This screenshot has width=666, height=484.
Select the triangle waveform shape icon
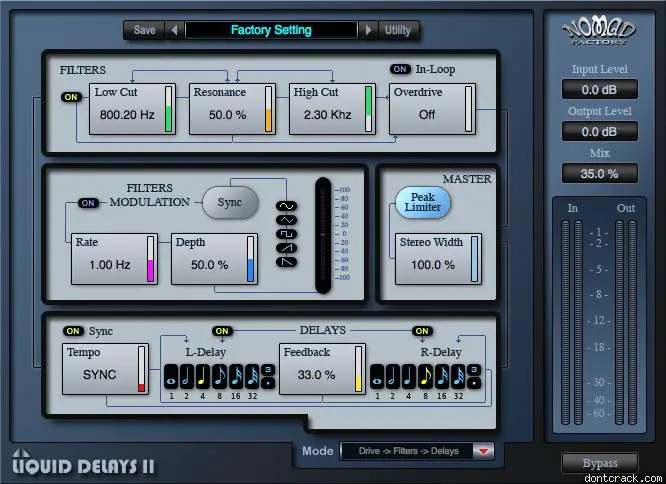(x=287, y=220)
